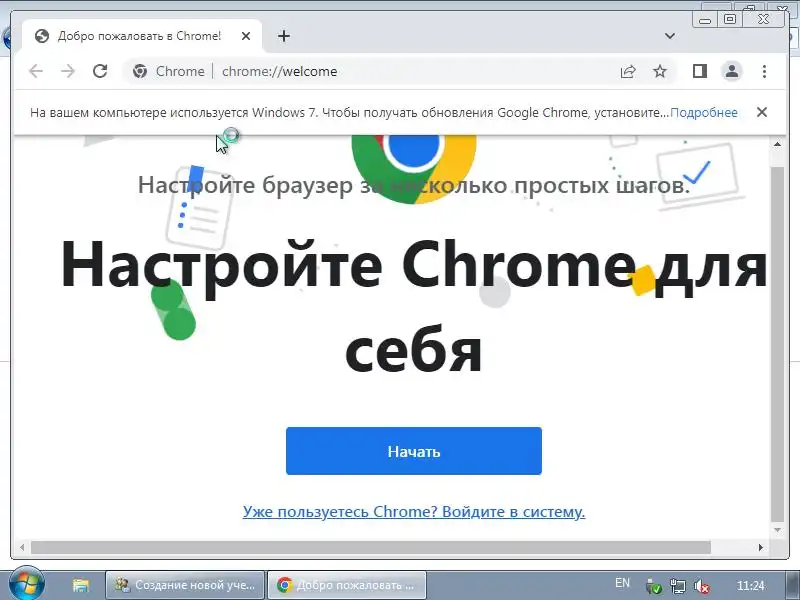Open the Windows Start menu
This screenshot has width=800, height=600.
26,584
